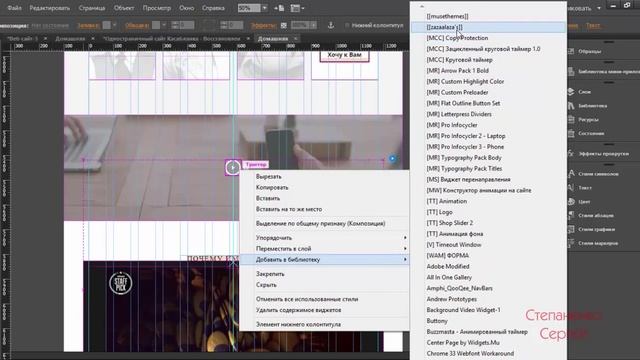Viewport: 640px width, 360px height.
Task: Open the Стили абзацев paragraph styles icon
Action: 571,215
